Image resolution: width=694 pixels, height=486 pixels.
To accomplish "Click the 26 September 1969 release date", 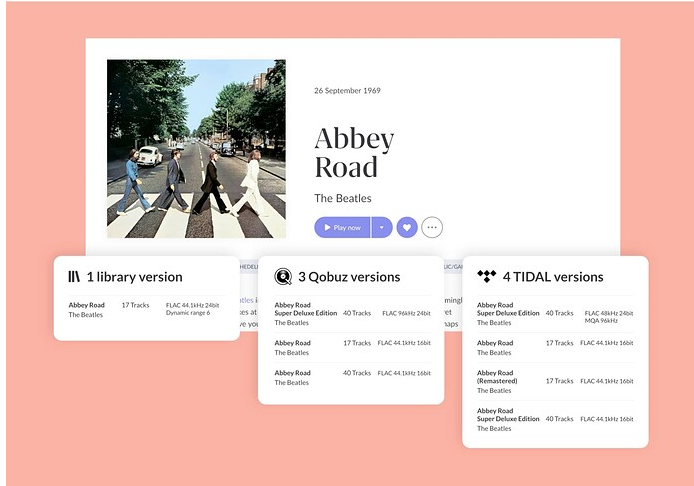I will pos(347,90).
